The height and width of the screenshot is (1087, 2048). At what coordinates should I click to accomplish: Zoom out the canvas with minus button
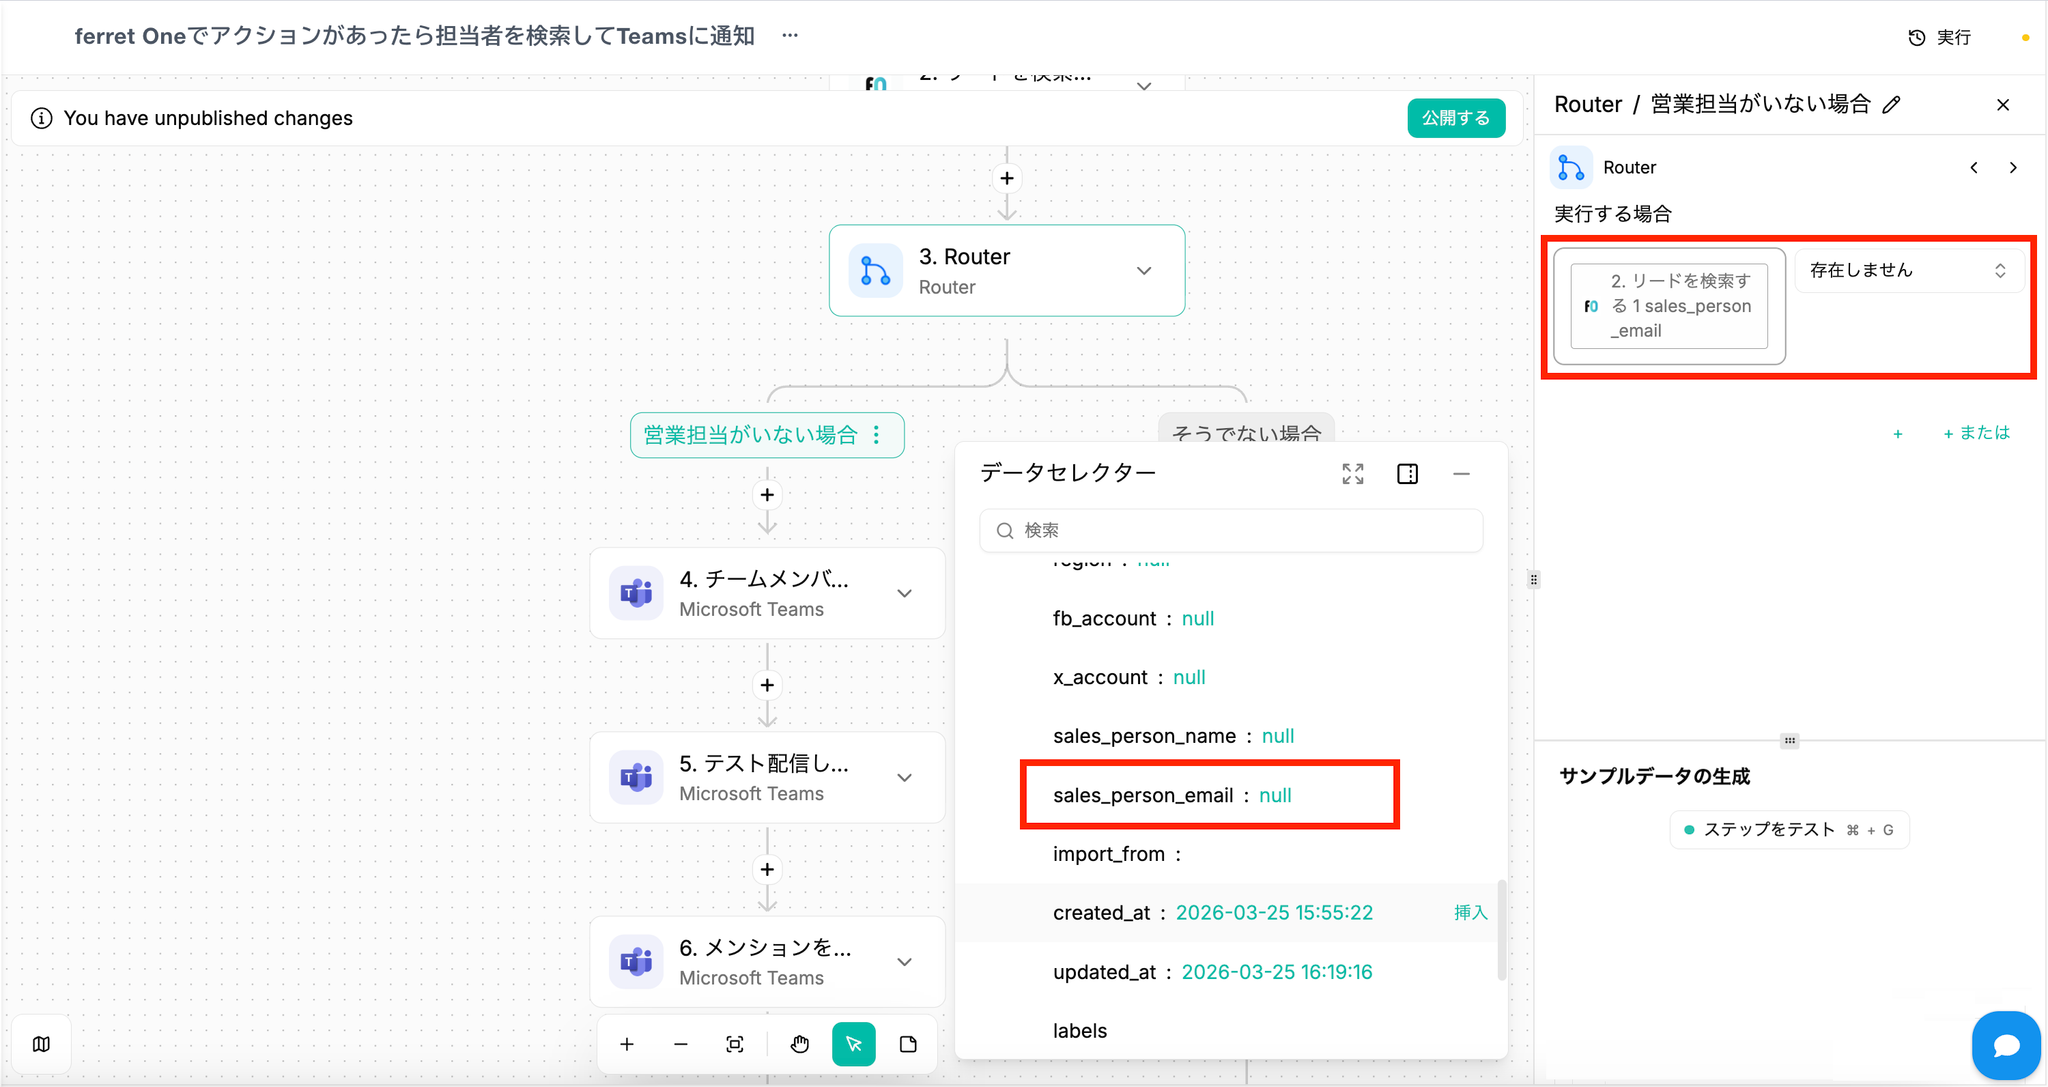click(x=681, y=1044)
